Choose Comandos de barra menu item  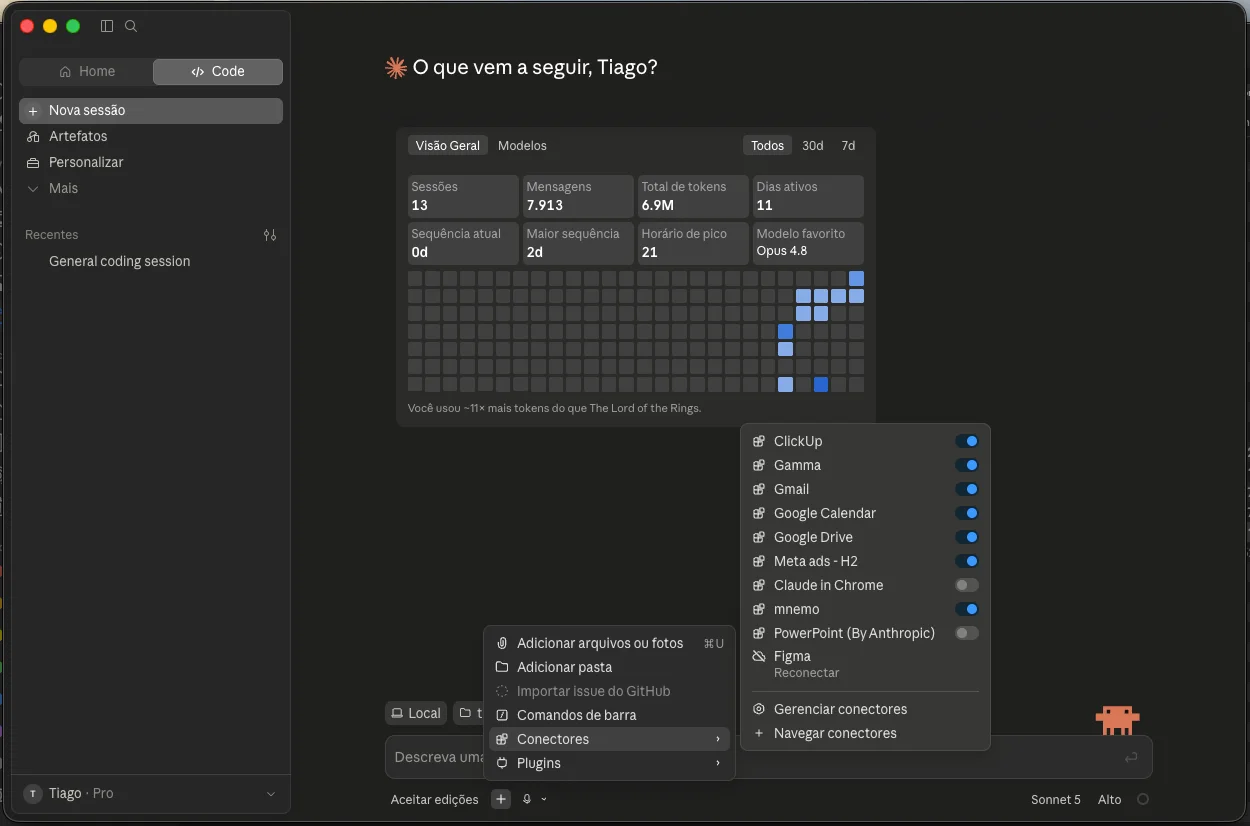(609, 715)
